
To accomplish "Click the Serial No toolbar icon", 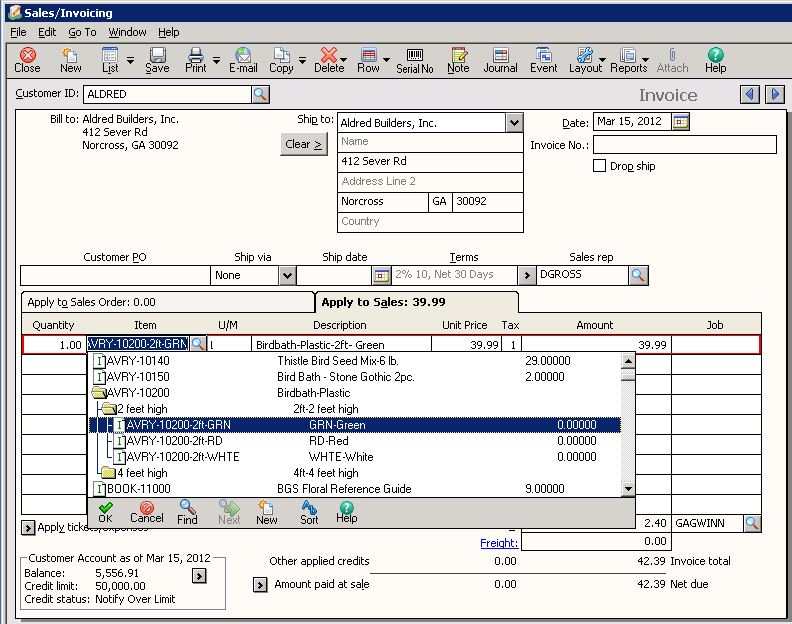I will (x=414, y=60).
